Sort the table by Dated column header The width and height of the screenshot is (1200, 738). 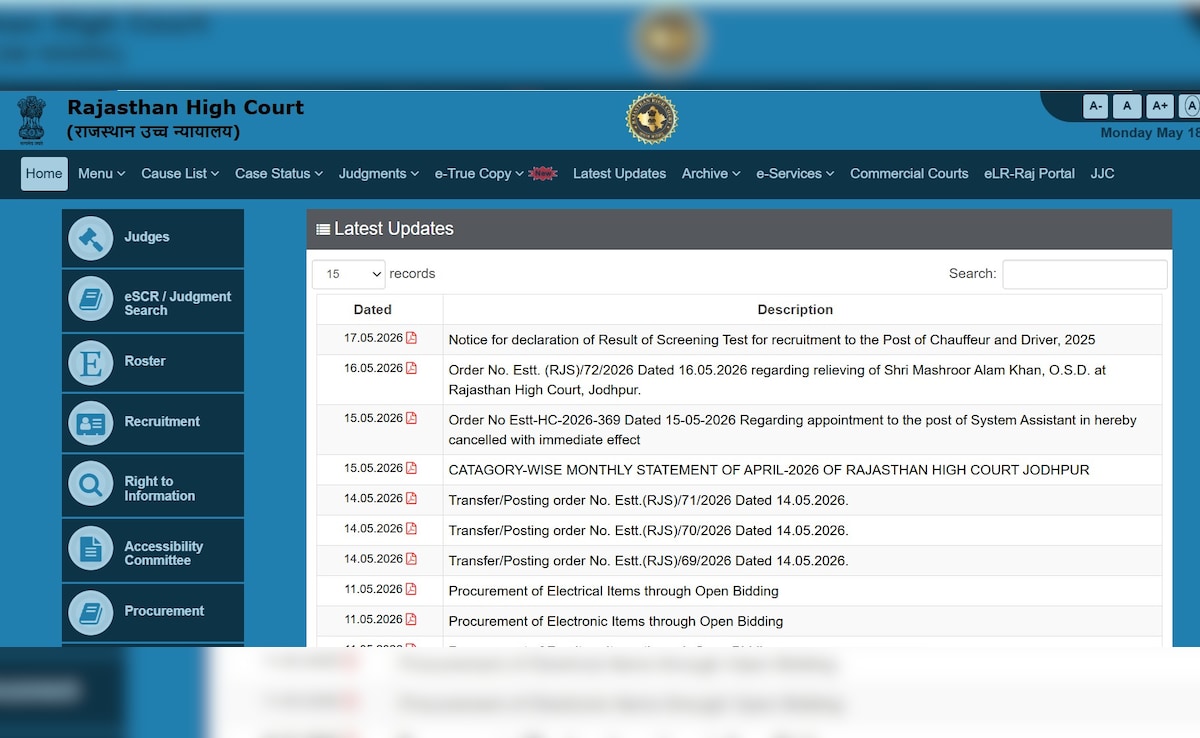380,309
